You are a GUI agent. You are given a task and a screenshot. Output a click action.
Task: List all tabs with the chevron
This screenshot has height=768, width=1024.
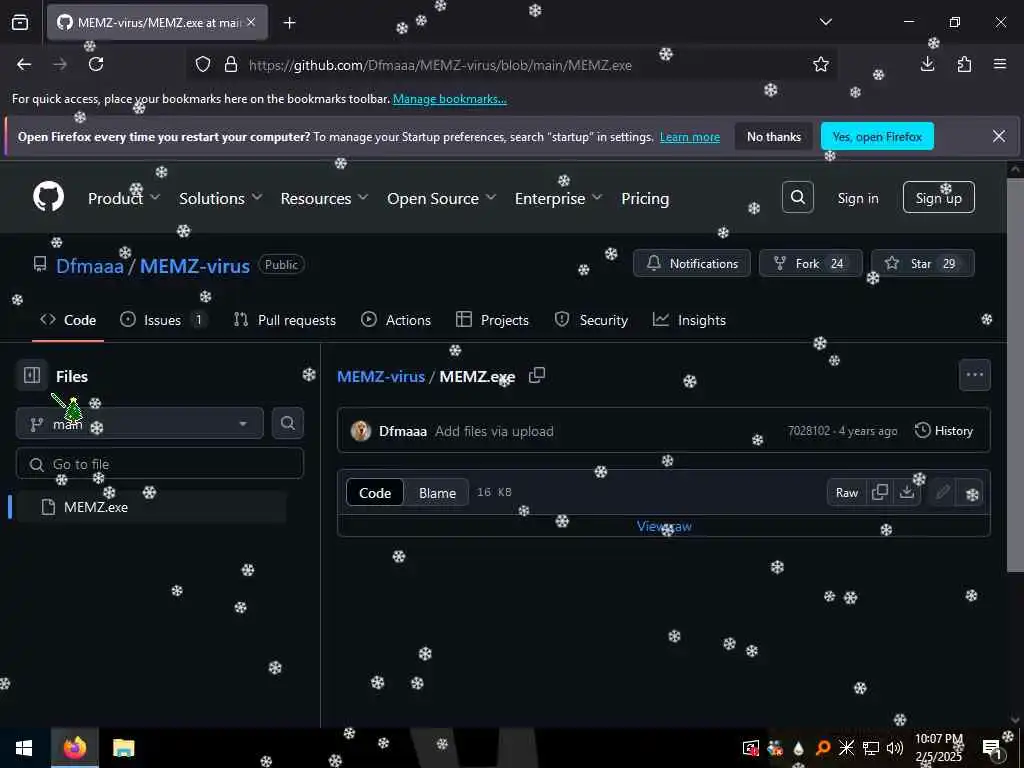[825, 22]
